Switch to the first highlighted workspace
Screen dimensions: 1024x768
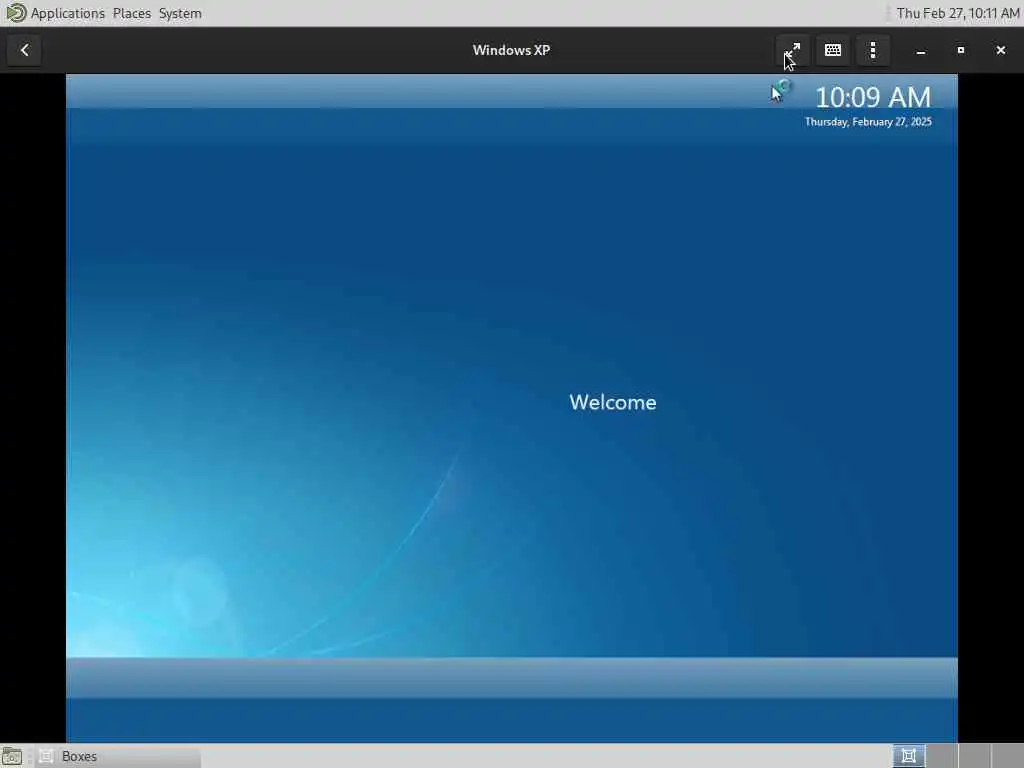pos(908,756)
